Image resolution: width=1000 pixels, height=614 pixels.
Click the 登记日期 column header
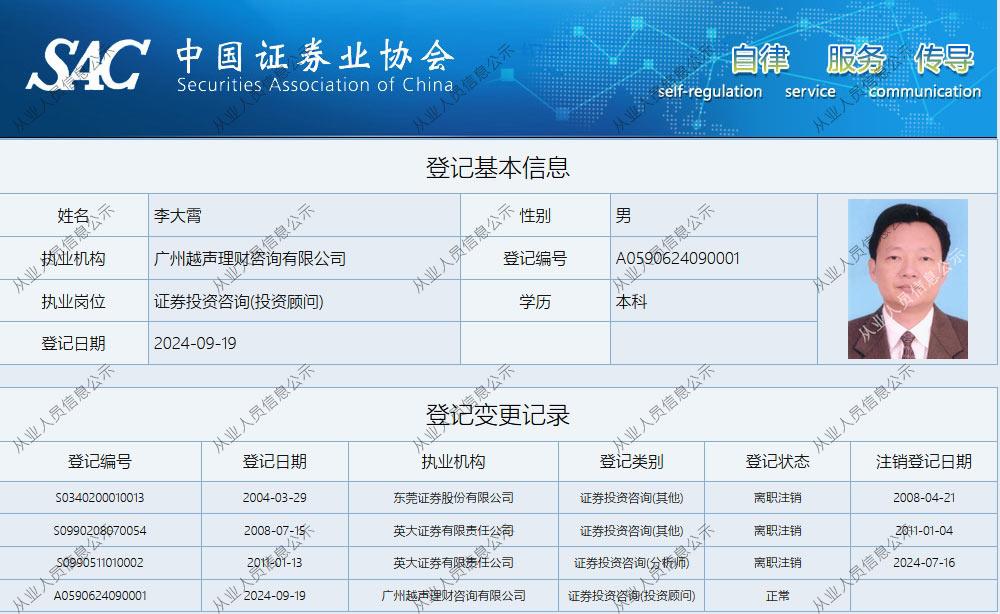click(275, 461)
